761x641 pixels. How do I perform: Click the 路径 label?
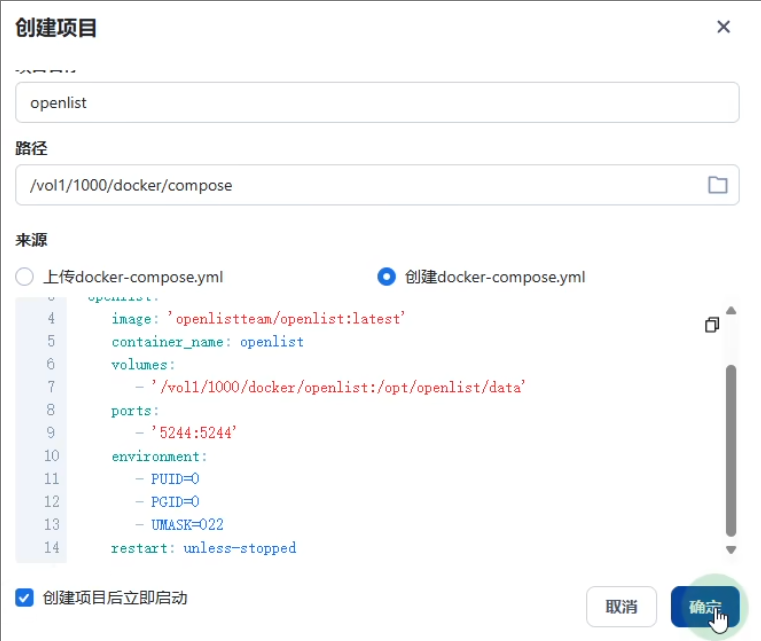tap(31, 148)
